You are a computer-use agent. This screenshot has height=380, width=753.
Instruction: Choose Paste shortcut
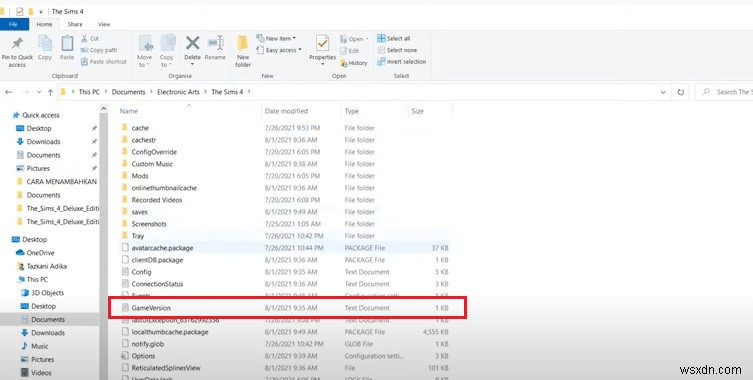click(104, 61)
